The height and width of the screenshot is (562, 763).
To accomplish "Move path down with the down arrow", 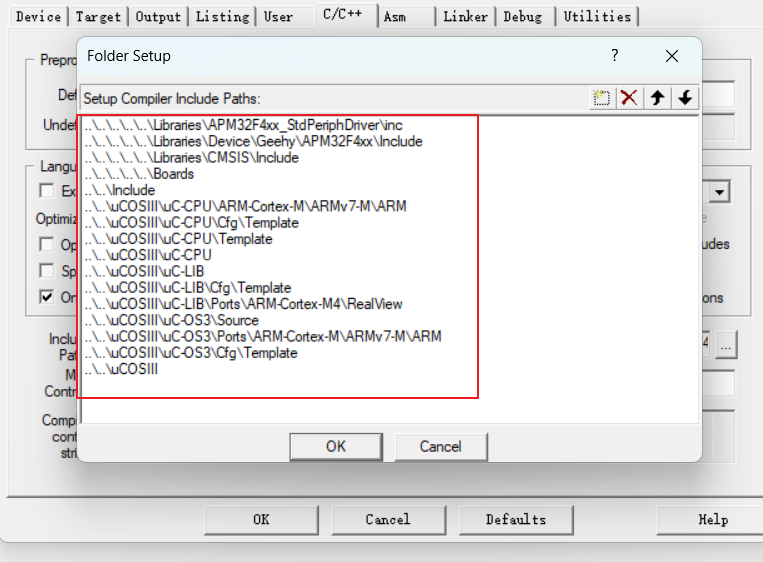I will click(x=685, y=98).
